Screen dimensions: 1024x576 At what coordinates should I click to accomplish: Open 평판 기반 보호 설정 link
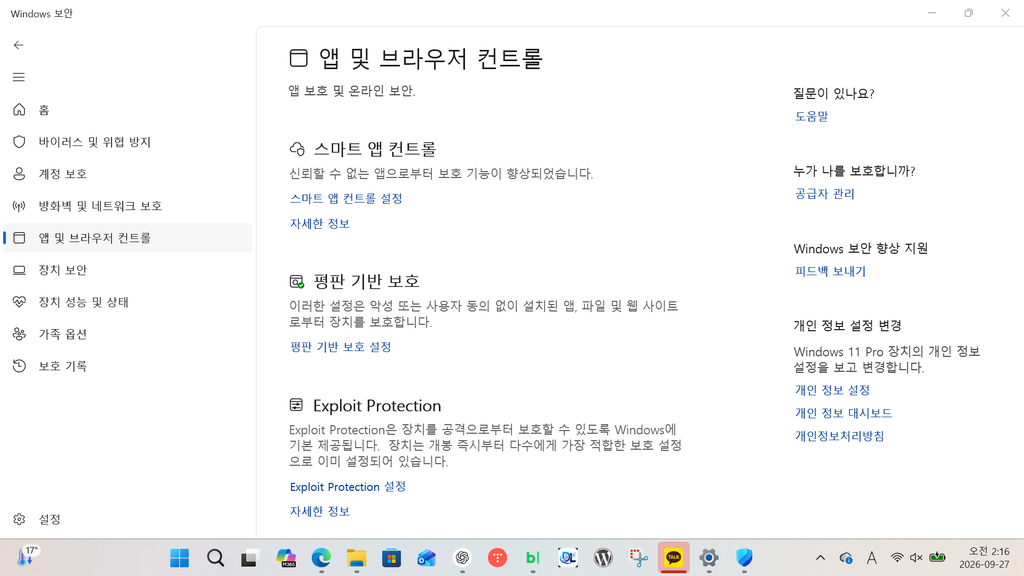tap(340, 347)
